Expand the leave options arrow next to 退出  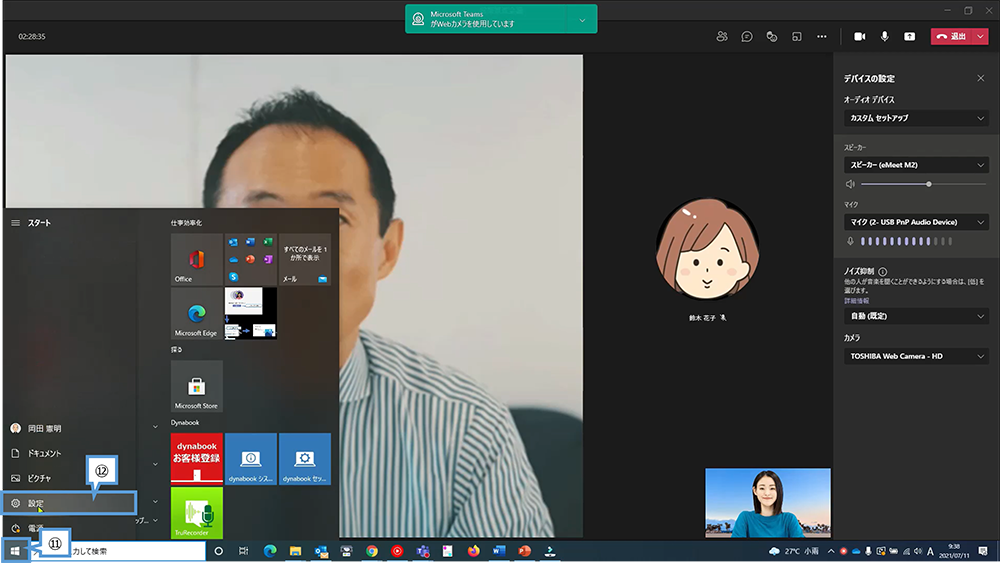point(981,36)
